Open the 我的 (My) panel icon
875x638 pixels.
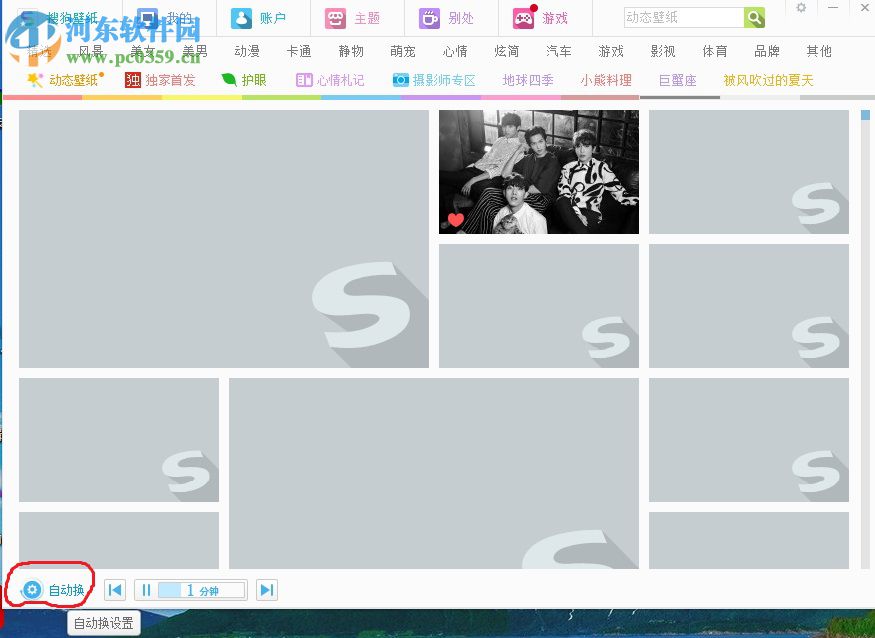[146, 17]
